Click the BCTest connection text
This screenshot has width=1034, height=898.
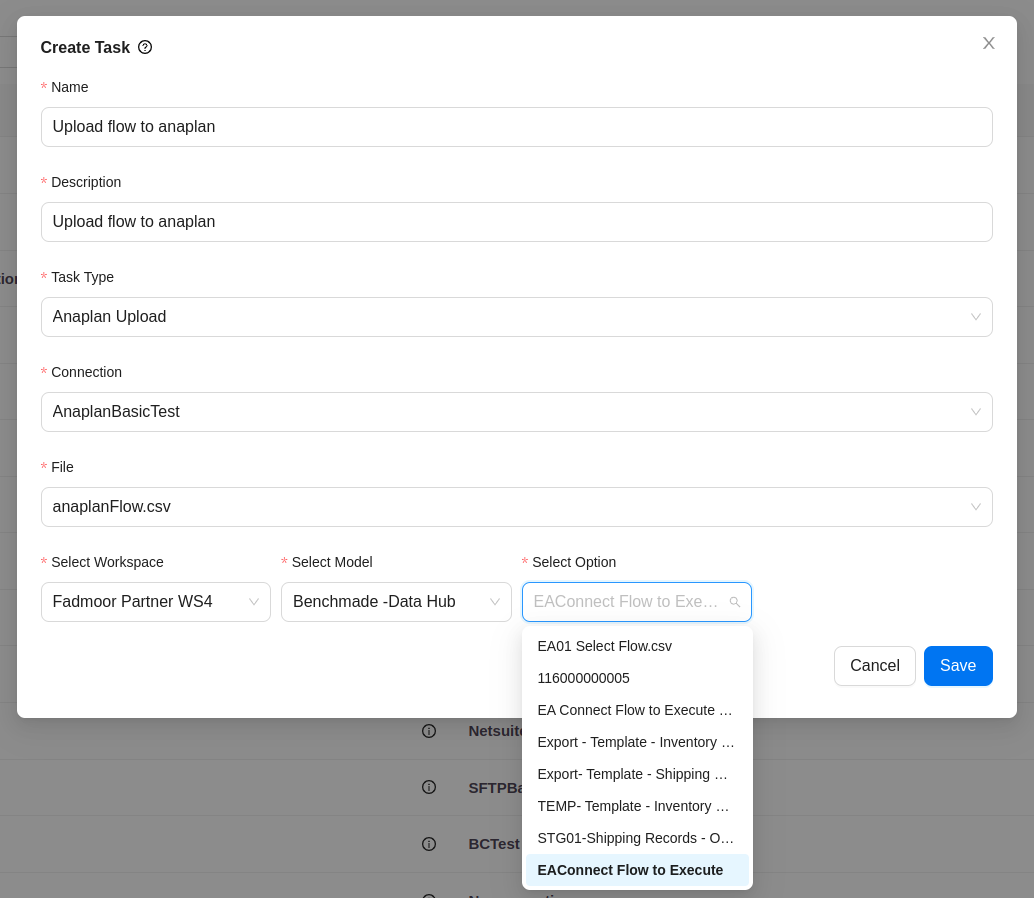click(494, 844)
